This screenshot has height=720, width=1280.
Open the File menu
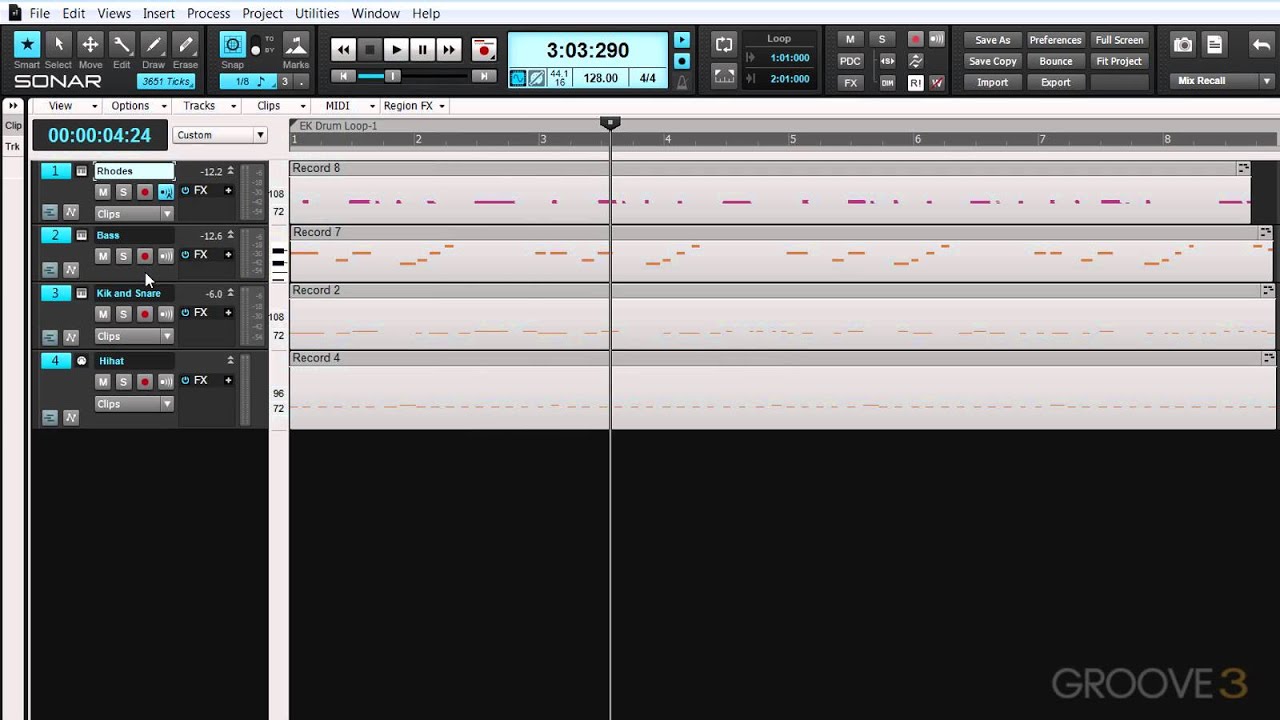coord(40,13)
